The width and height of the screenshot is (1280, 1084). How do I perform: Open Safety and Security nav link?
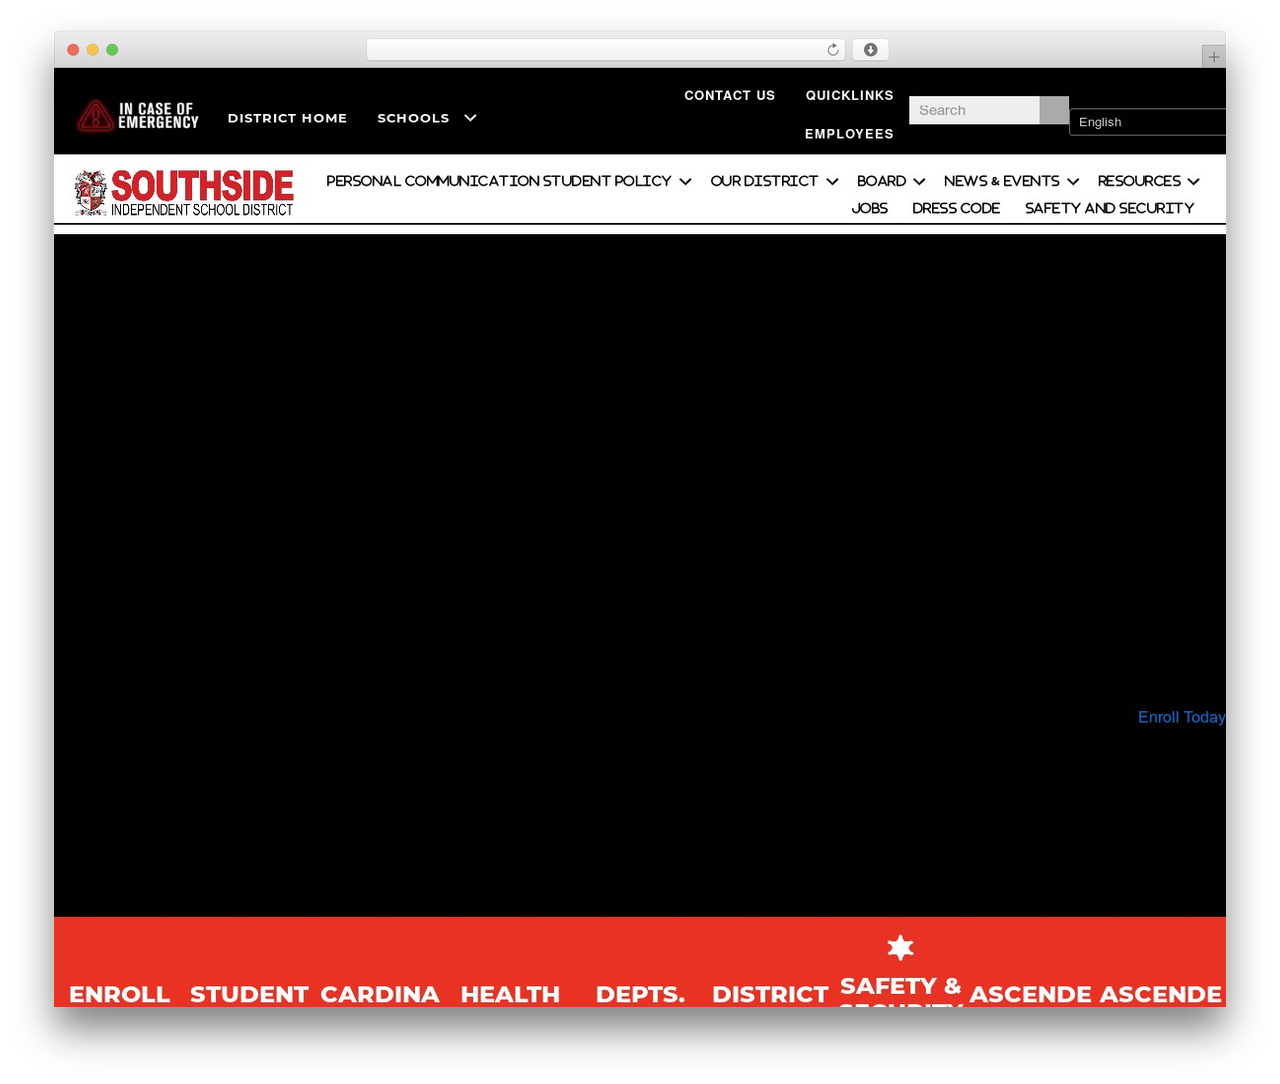[1109, 208]
